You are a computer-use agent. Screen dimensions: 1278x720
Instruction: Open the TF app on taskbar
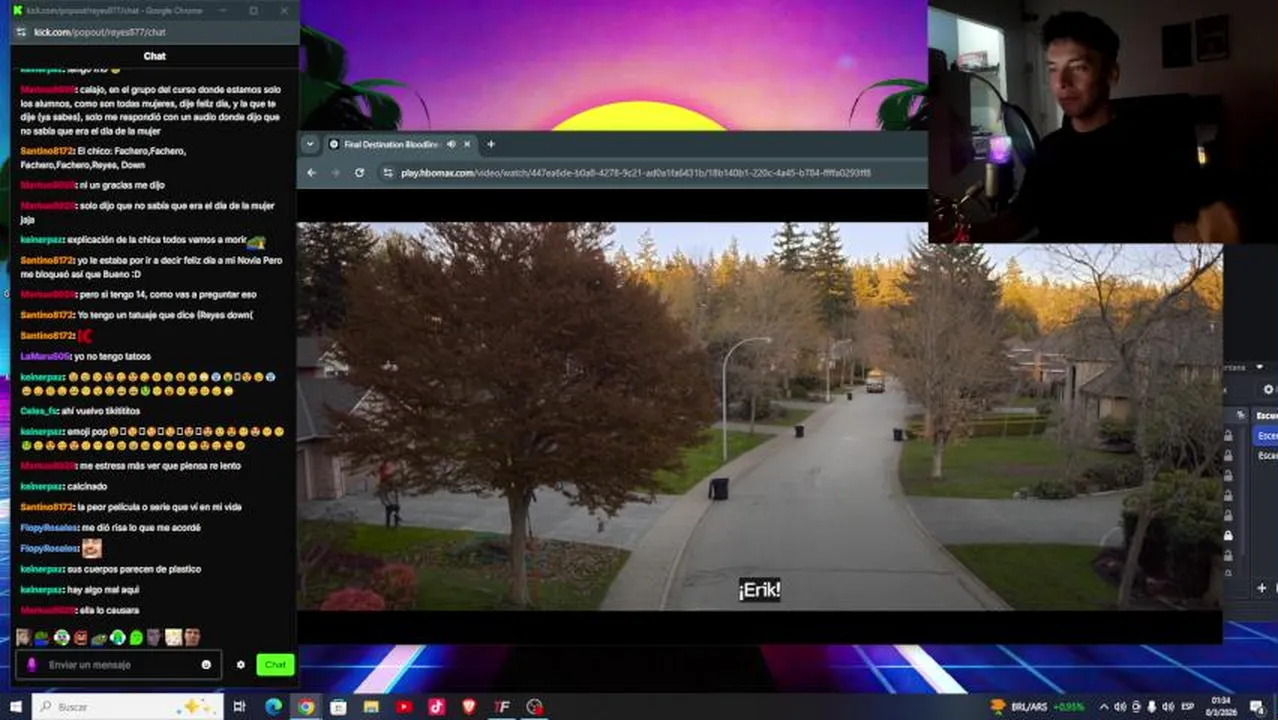point(502,707)
